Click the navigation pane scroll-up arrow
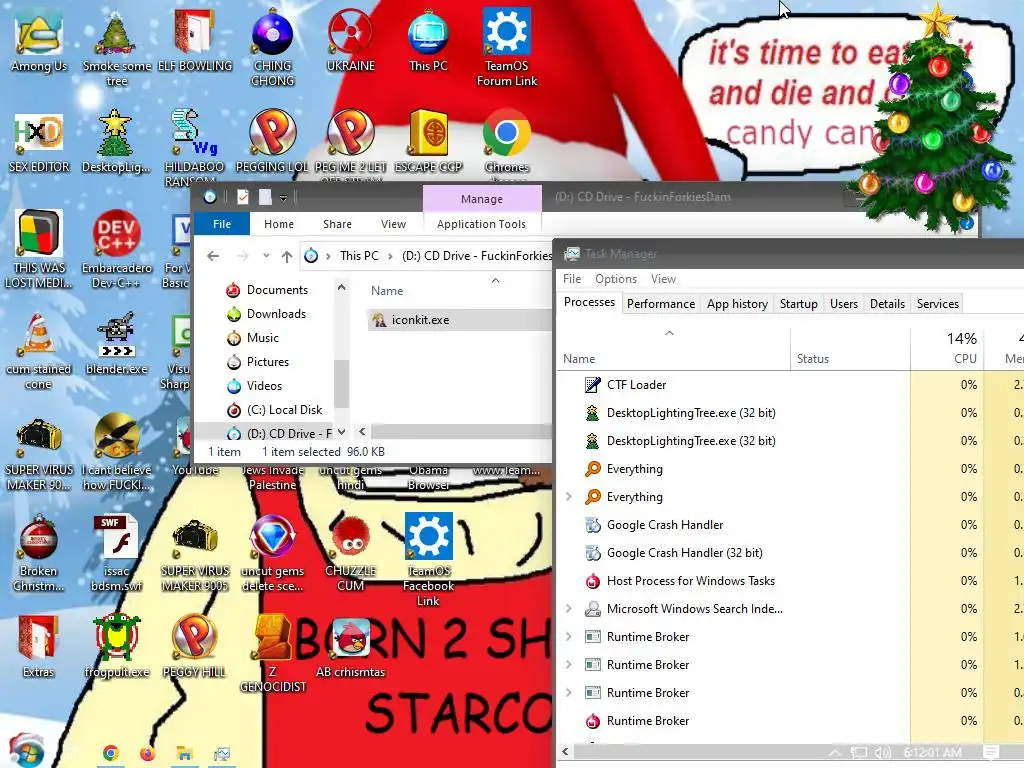Screen dimensions: 1024x768 [x=341, y=287]
